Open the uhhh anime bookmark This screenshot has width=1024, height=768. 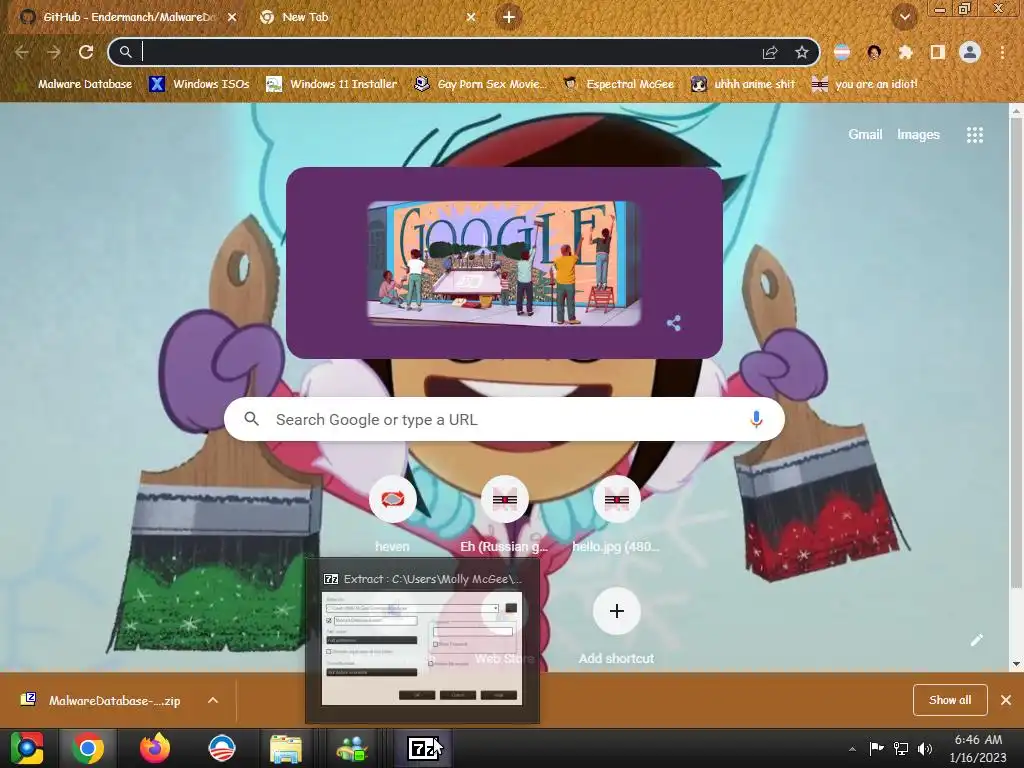(743, 84)
